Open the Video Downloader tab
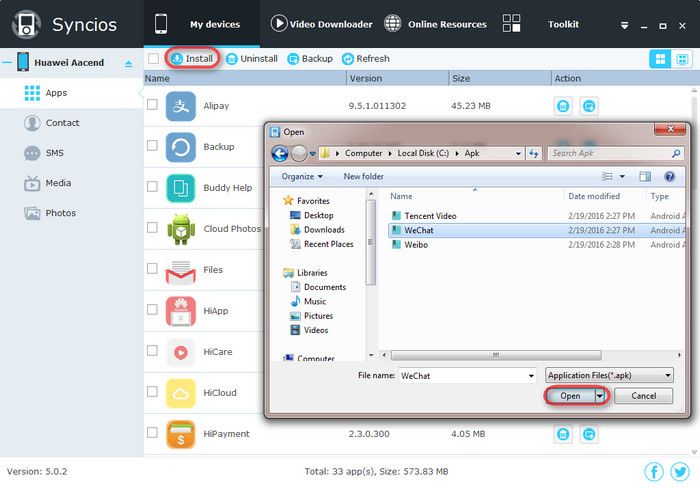 [321, 24]
